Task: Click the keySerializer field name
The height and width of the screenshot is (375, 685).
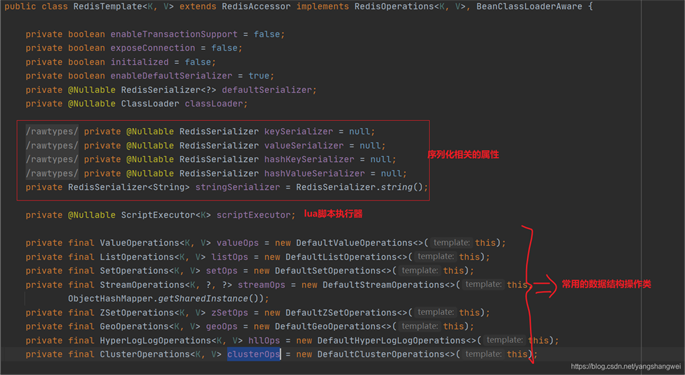Action: coord(298,132)
